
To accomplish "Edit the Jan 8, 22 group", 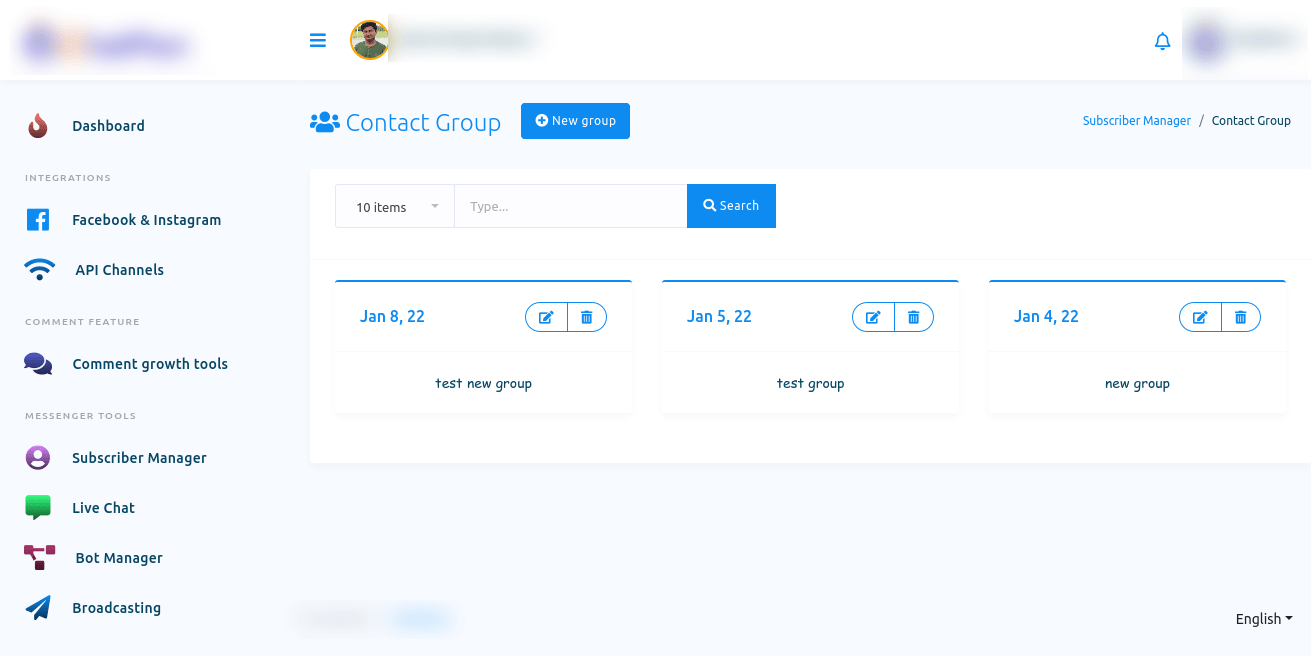I will [x=546, y=317].
